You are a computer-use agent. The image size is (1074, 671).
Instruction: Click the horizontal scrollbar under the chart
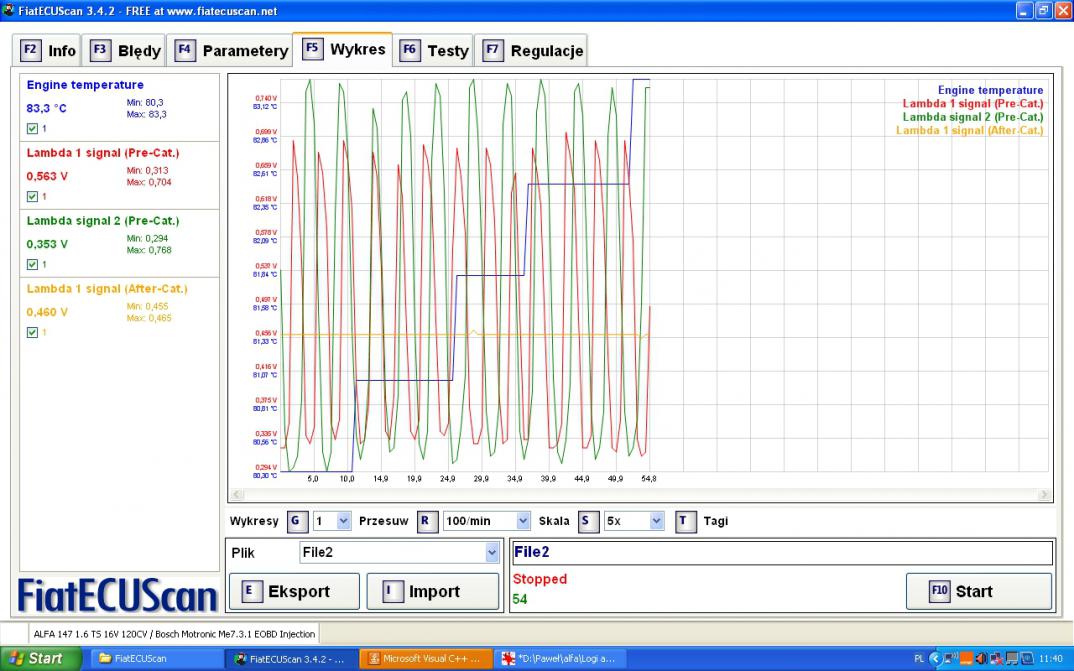point(640,495)
